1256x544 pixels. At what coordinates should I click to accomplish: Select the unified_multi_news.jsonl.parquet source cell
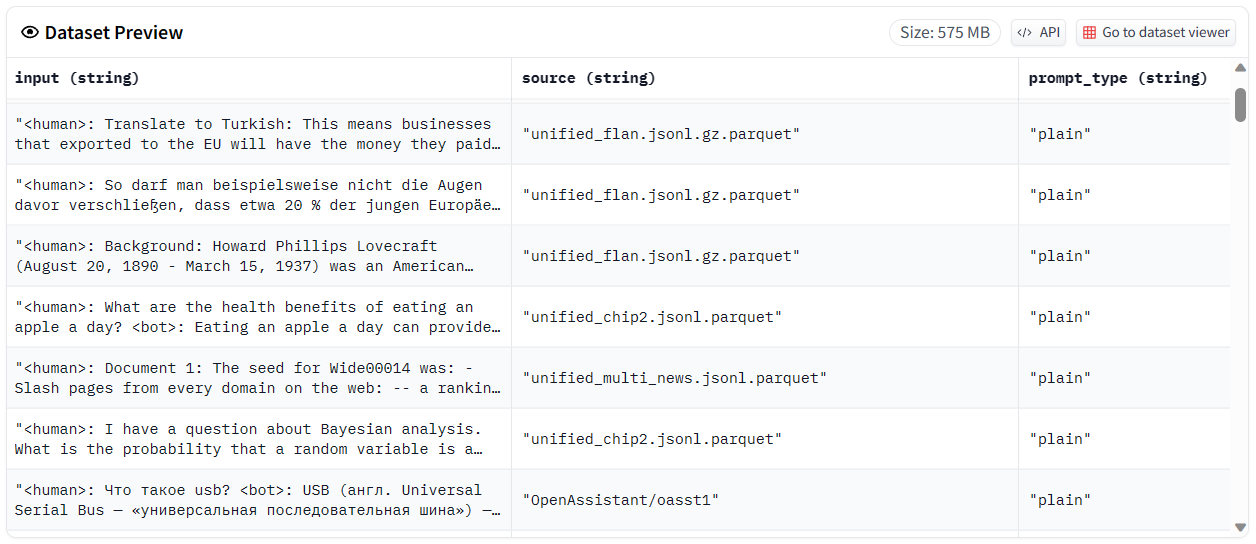(x=675, y=378)
